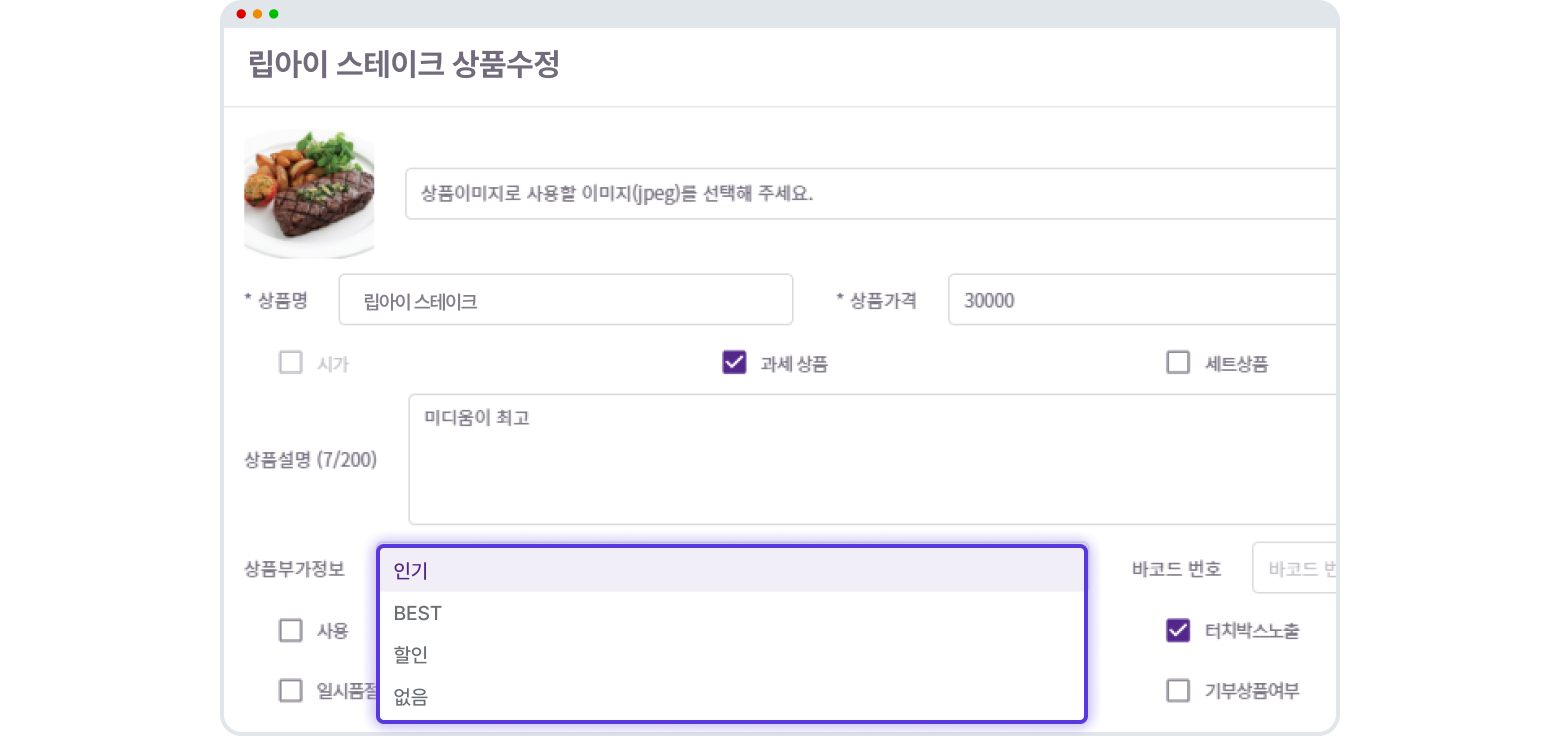The width and height of the screenshot is (1560, 736).
Task: Click the yellow minimize window dot
Action: pyautogui.click(x=258, y=14)
